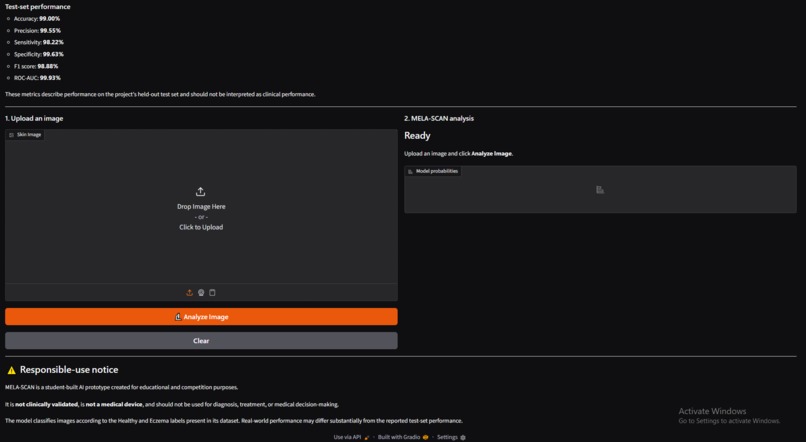Click the 1. Upload an image heading

[x=34, y=118]
